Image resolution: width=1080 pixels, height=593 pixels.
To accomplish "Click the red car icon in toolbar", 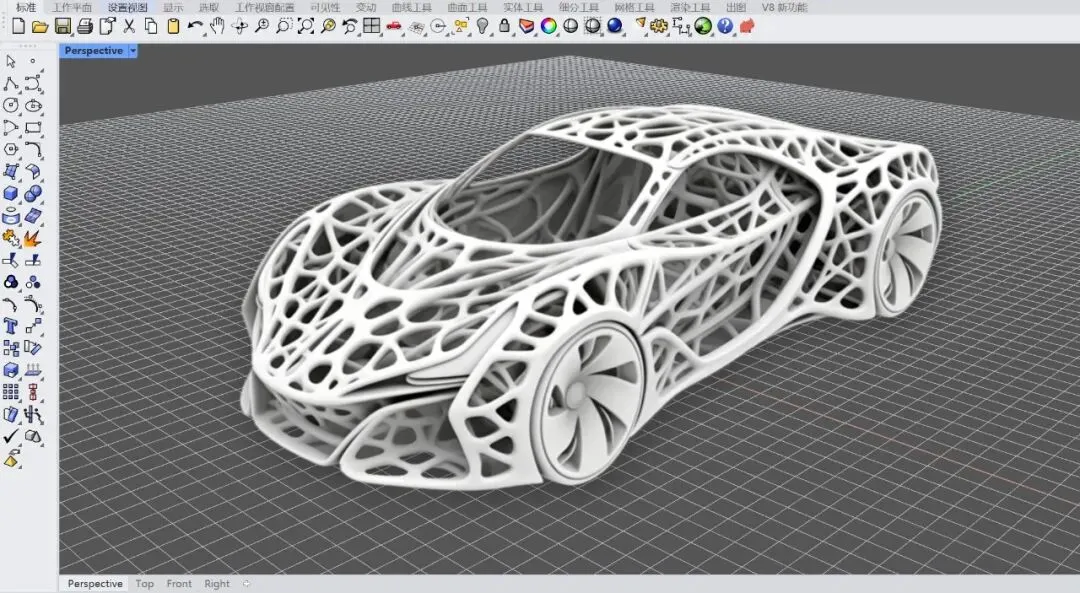I will pyautogui.click(x=394, y=26).
